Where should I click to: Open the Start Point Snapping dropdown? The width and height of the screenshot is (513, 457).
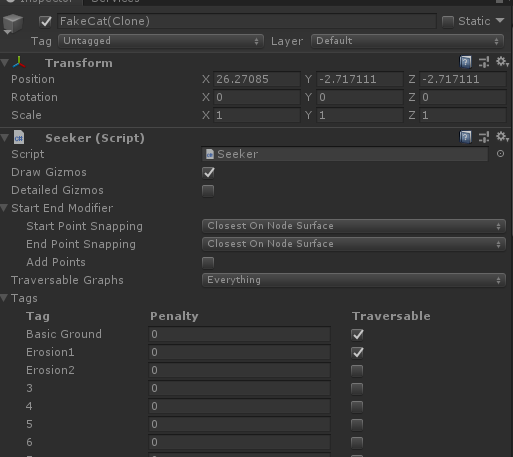coord(354,226)
